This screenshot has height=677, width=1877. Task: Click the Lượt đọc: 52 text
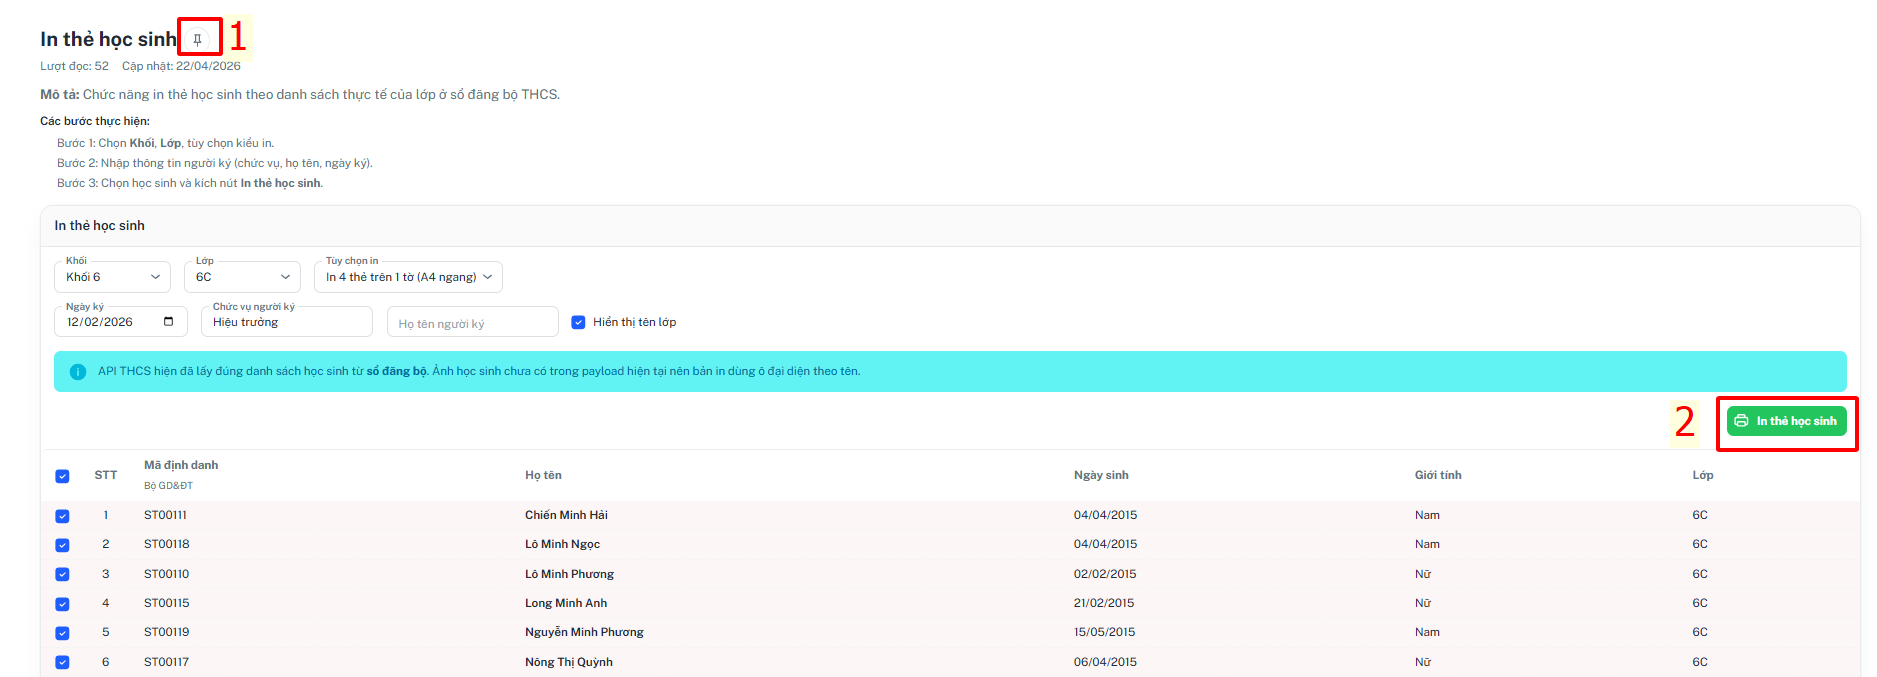tap(74, 66)
